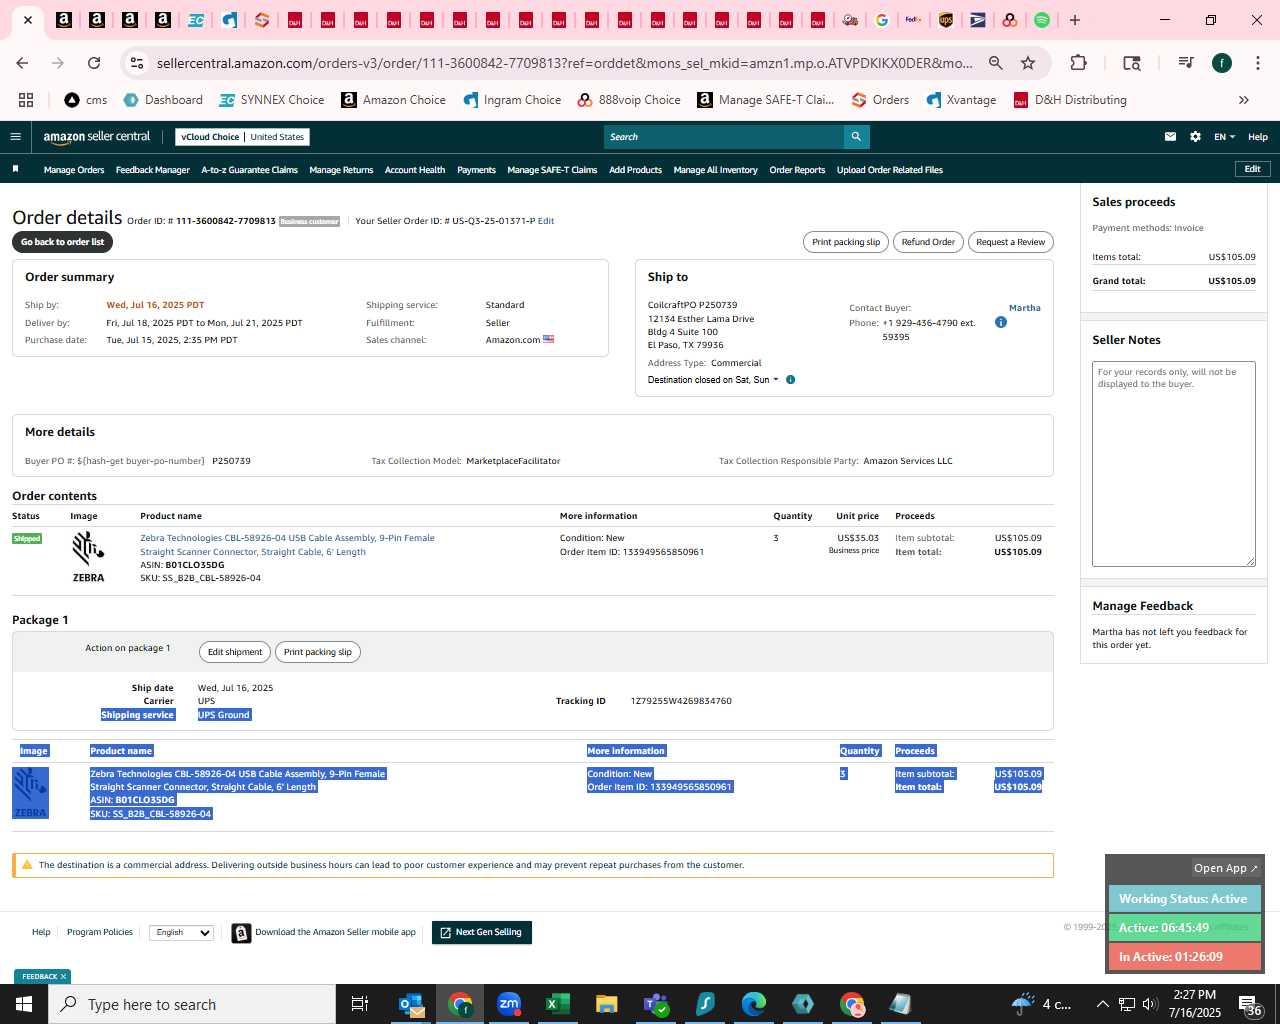The height and width of the screenshot is (1024, 1280).
Task: Click the Help link in header
Action: coord(1258,137)
